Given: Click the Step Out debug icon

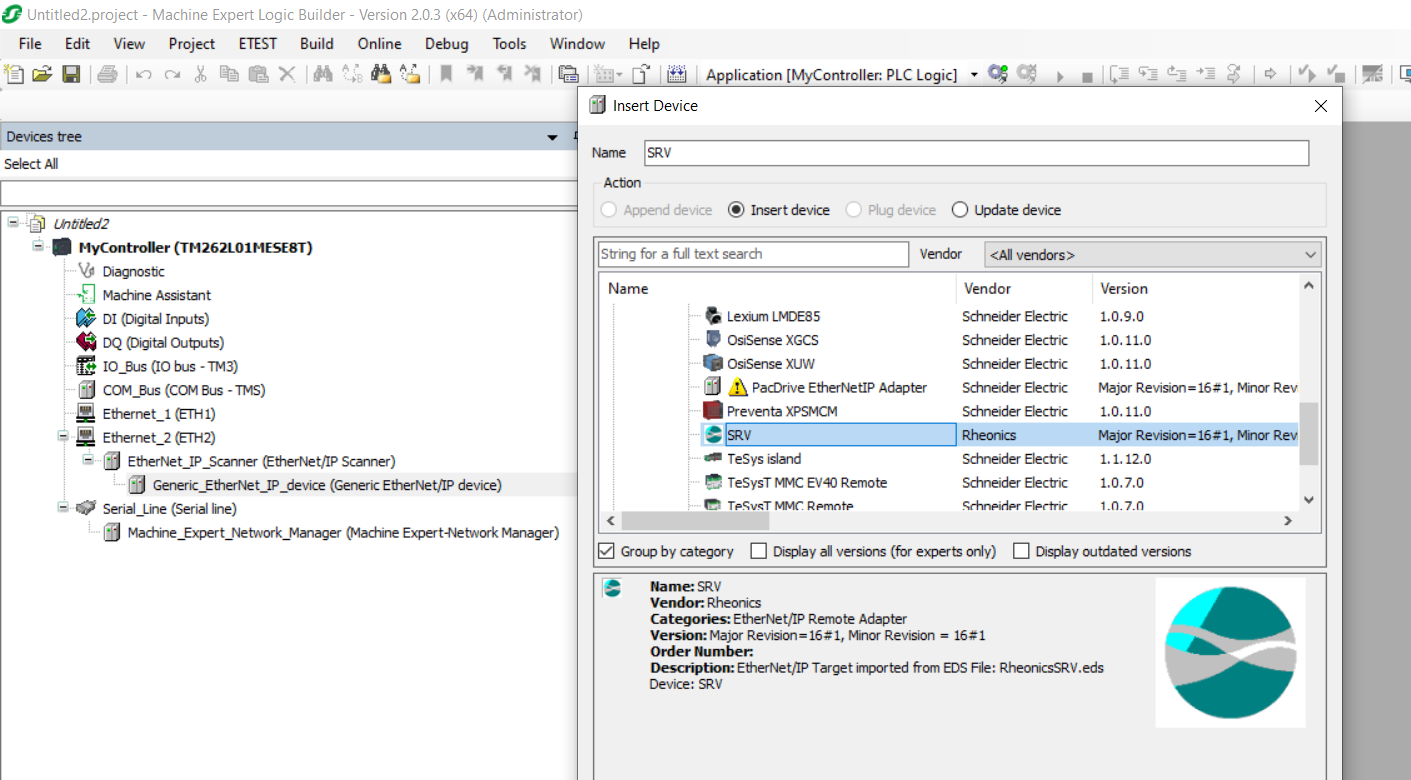Looking at the screenshot, I should [x=1177, y=75].
